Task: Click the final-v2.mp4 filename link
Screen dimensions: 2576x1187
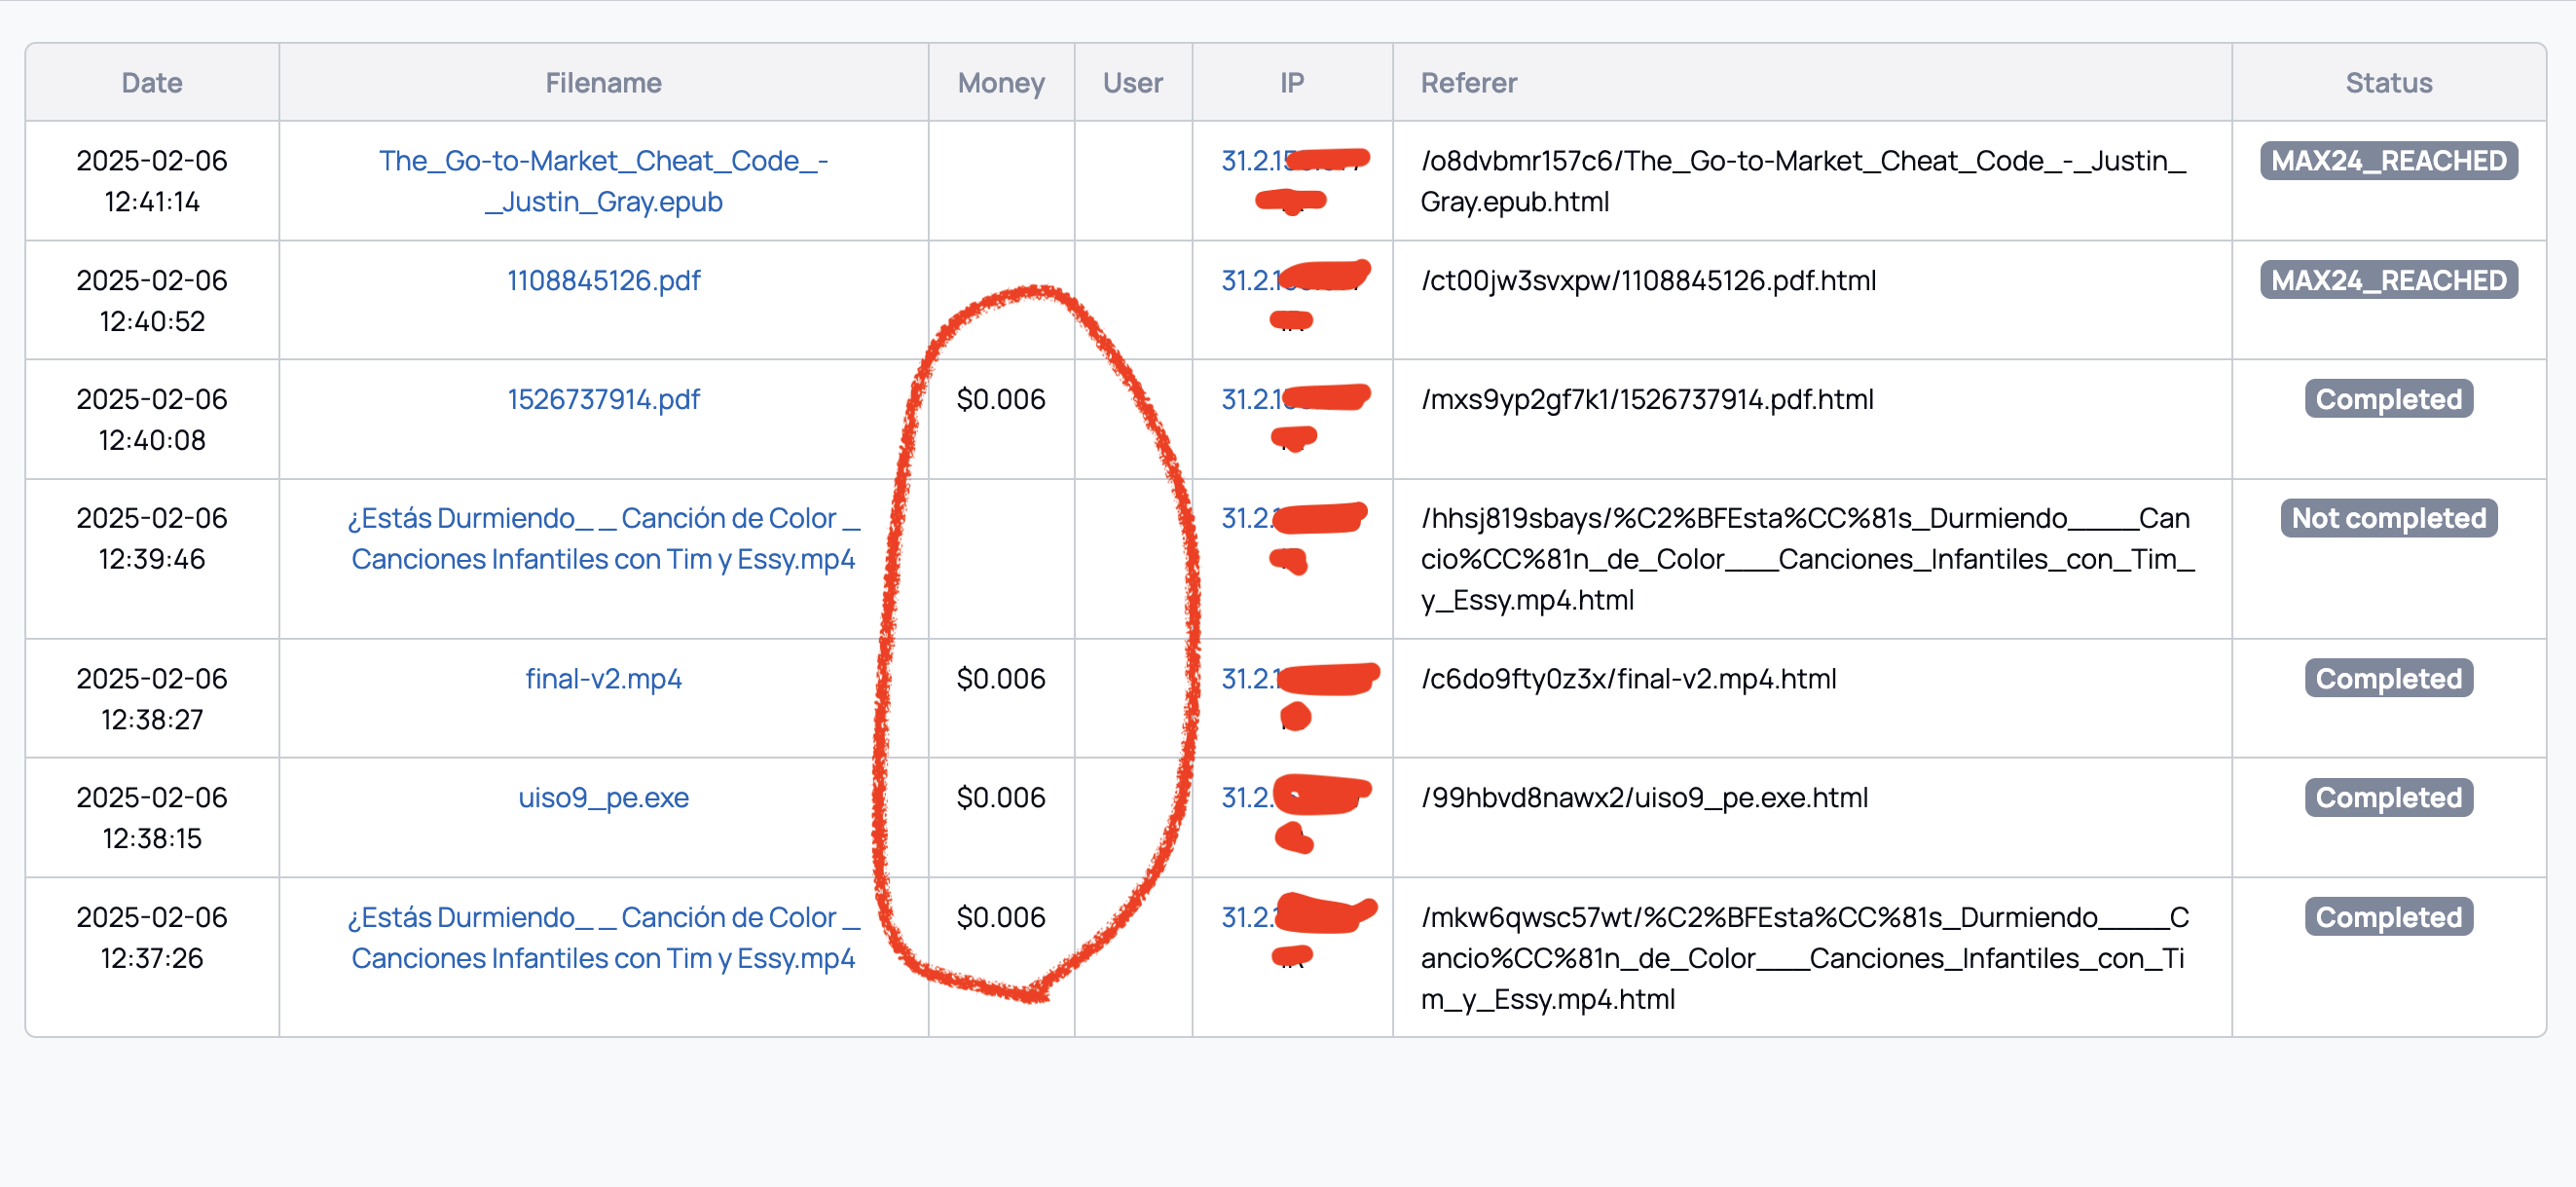Action: (x=603, y=678)
